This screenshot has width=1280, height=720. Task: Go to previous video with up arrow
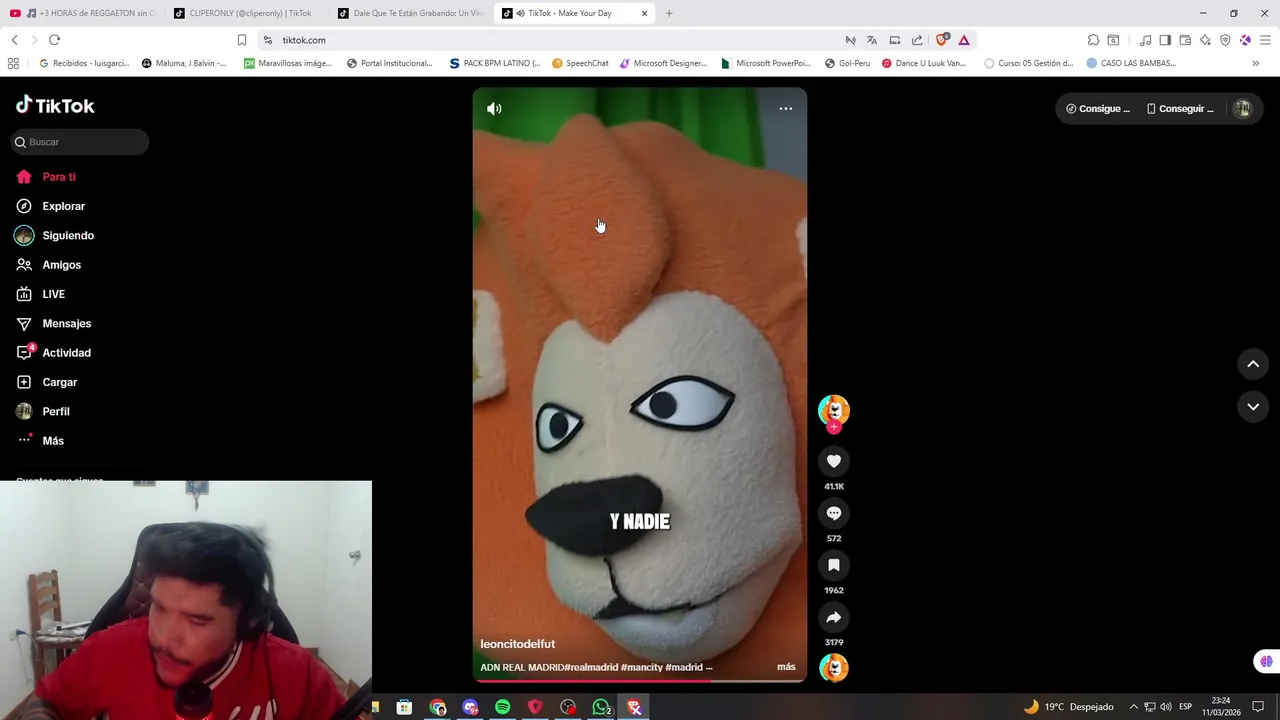pos(1253,364)
